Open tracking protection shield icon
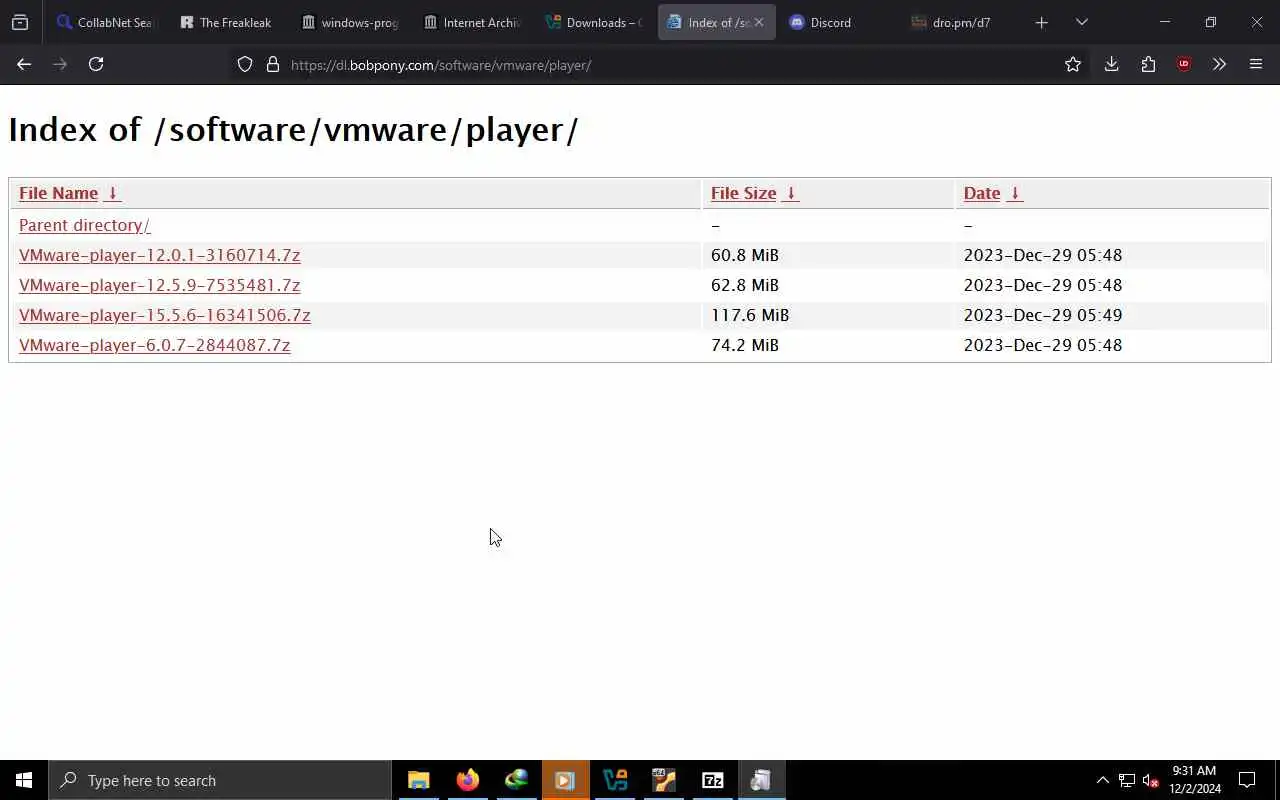This screenshot has width=1280, height=800. [245, 64]
